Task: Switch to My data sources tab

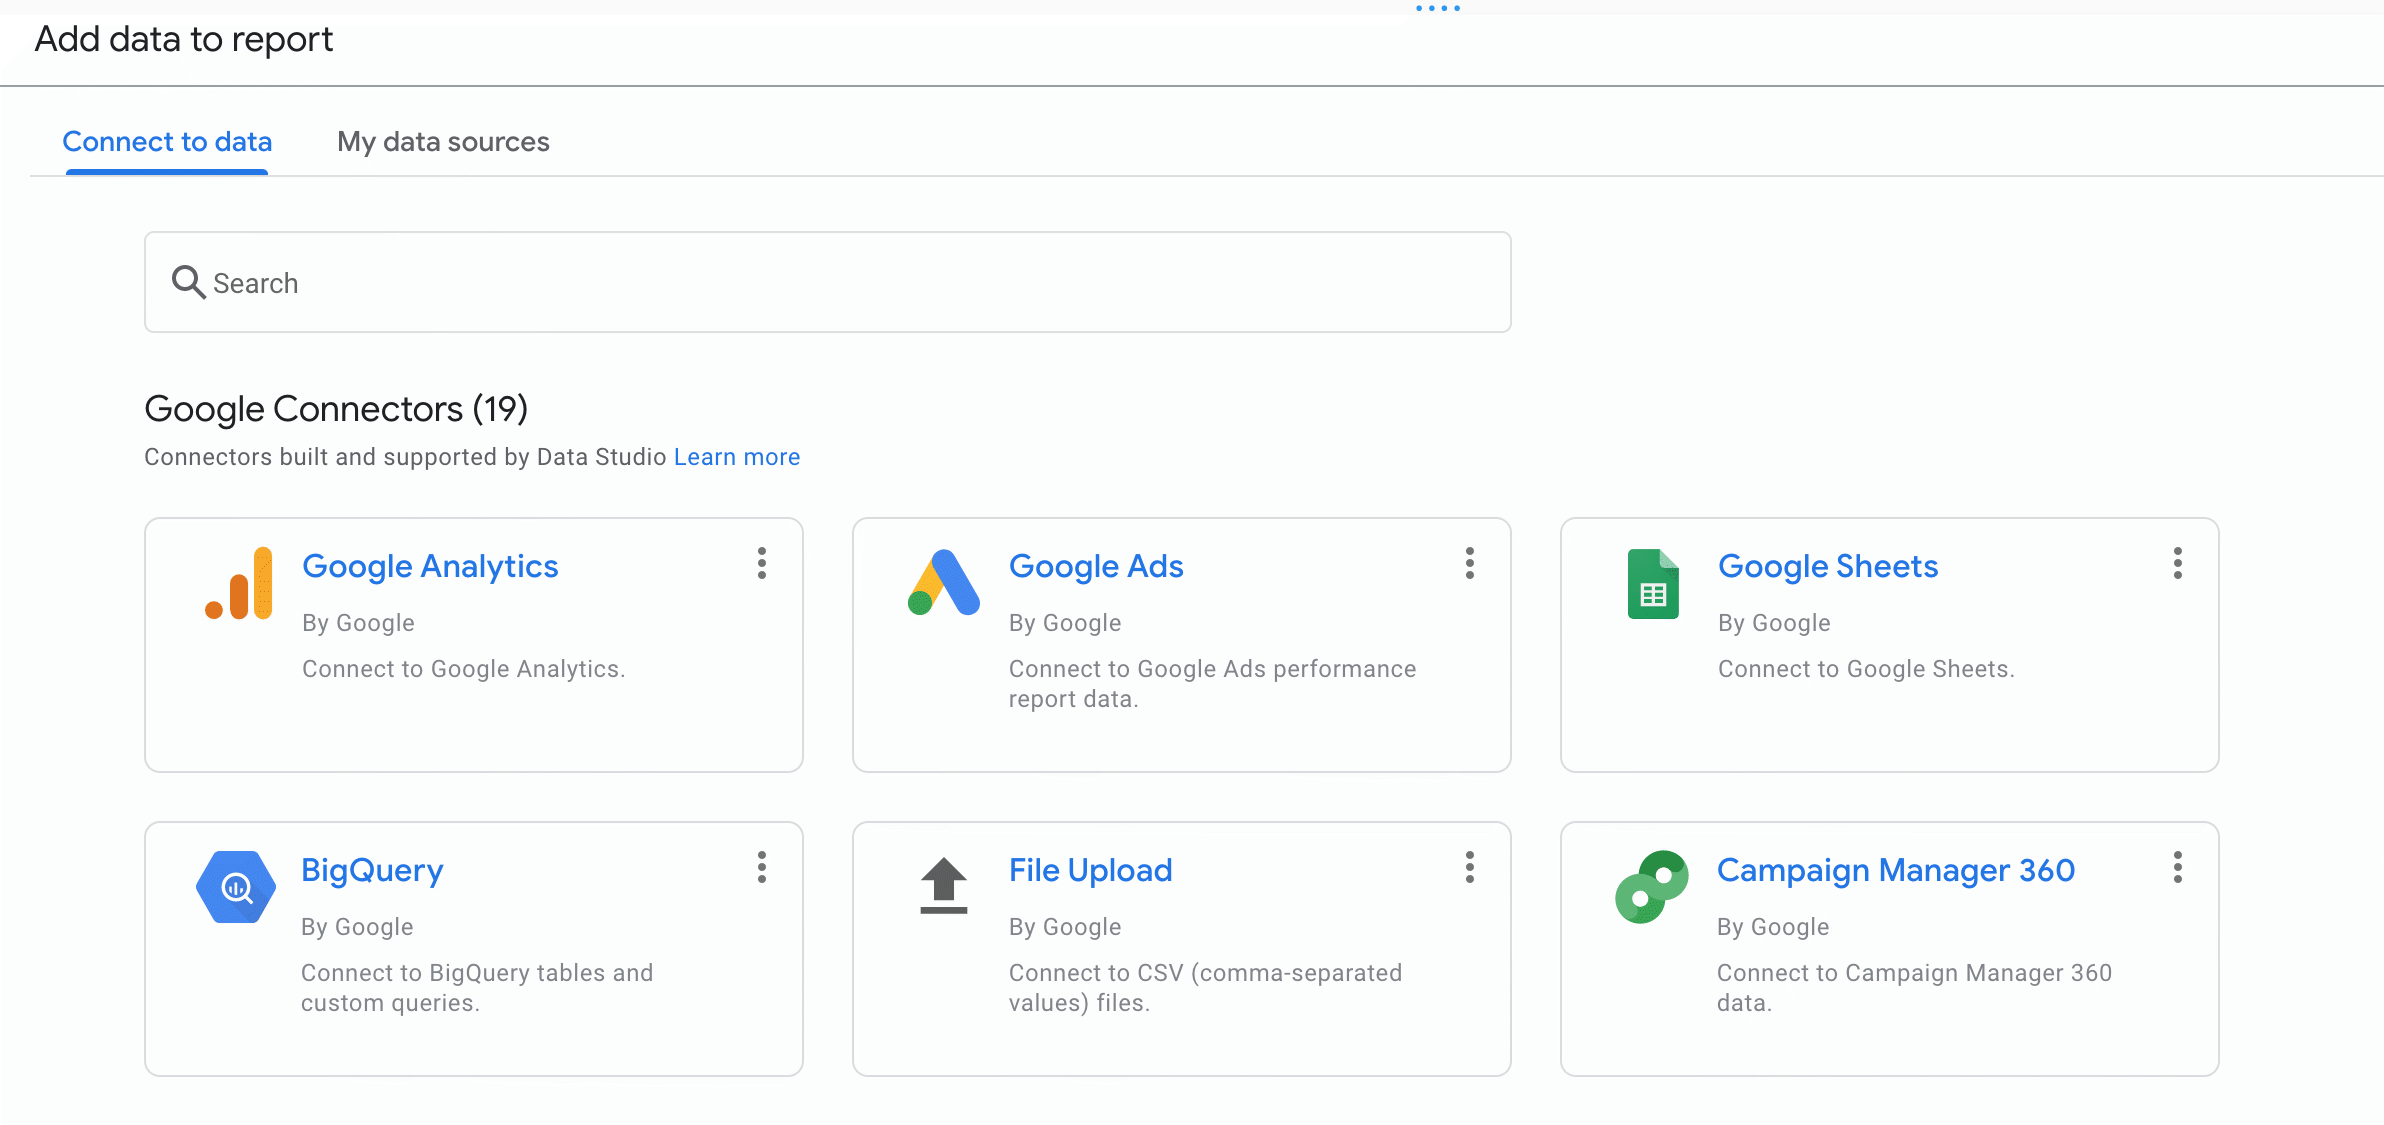Action: pyautogui.click(x=443, y=142)
